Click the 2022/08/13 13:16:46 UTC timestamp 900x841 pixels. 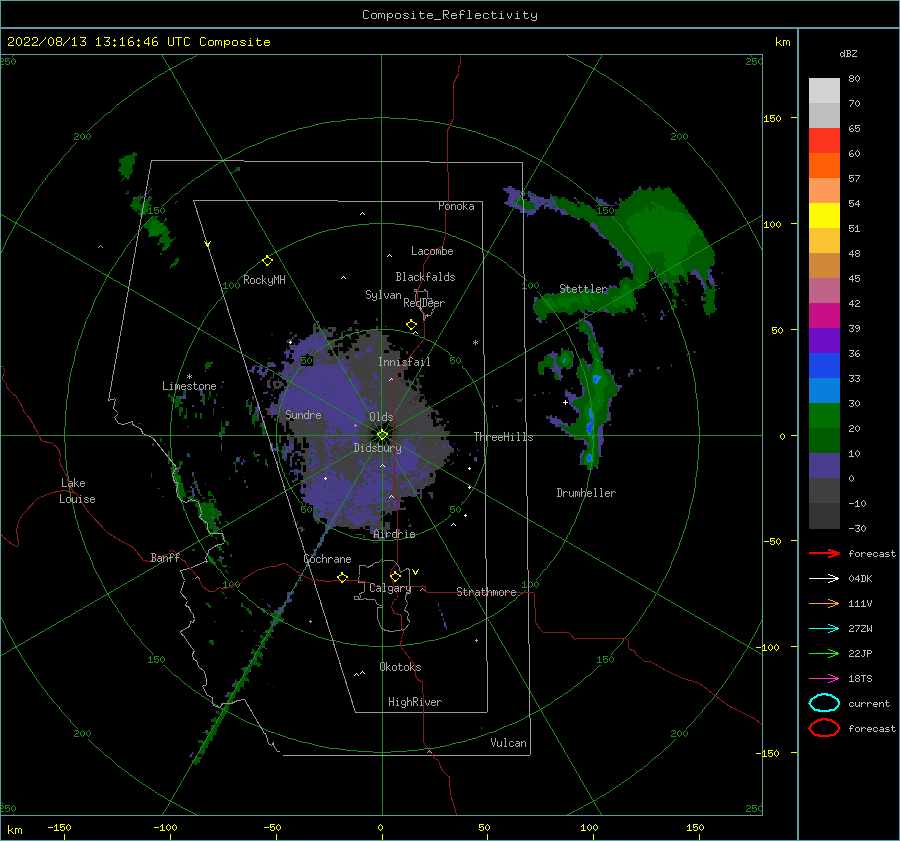pyautogui.click(x=138, y=42)
